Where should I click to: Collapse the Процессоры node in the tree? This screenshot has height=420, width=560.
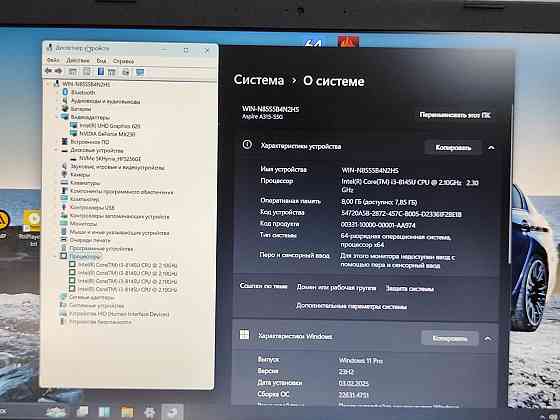coord(56,256)
